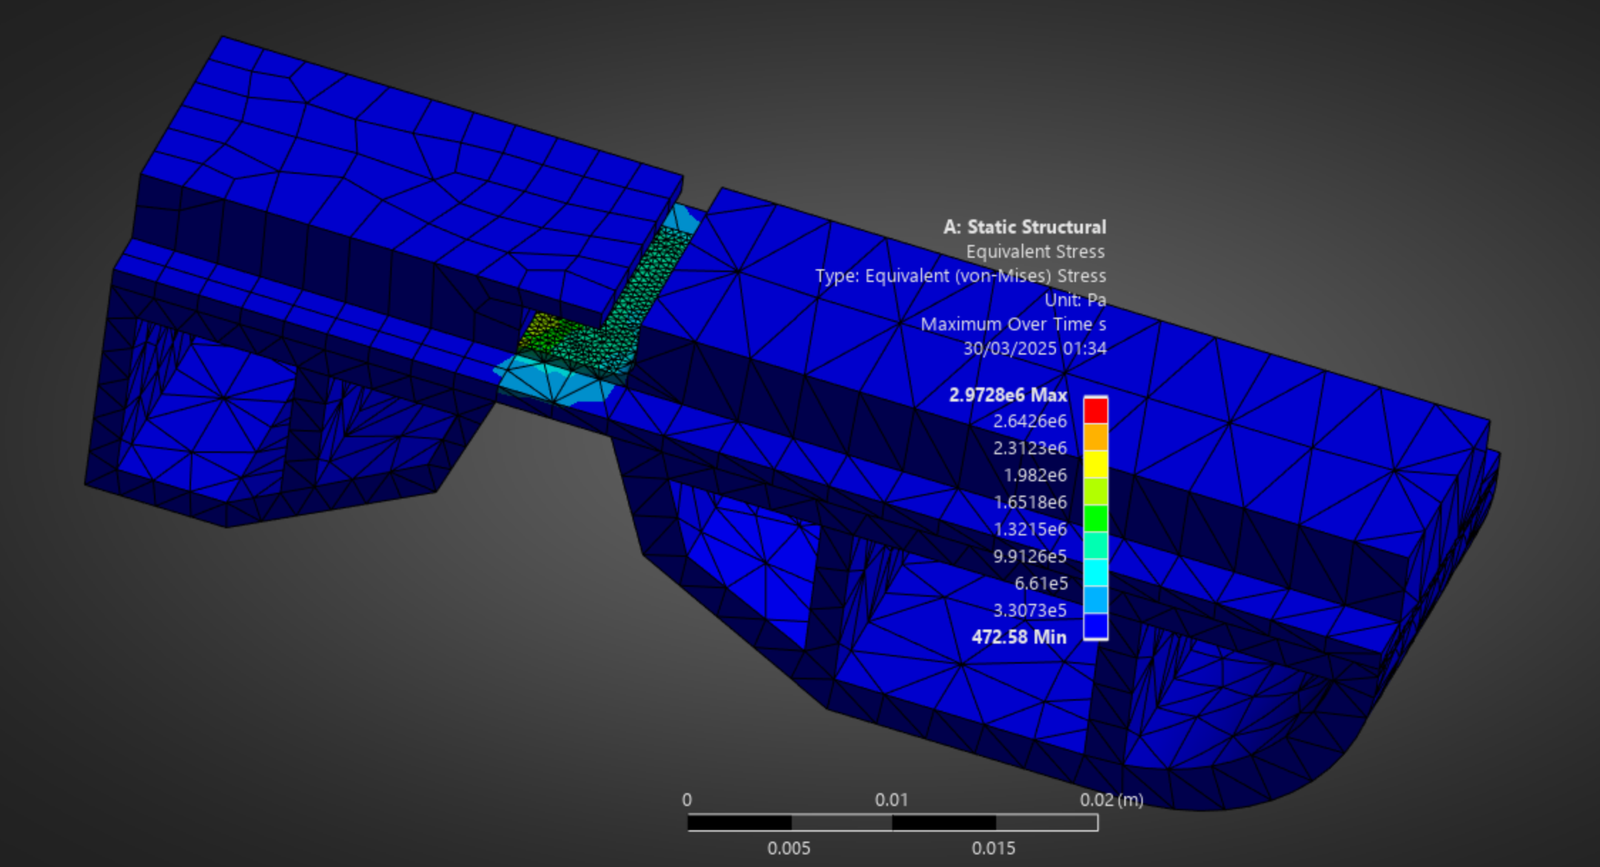This screenshot has width=1600, height=867.
Task: Click the 2.9728e6 Max legend value
Action: coord(1007,395)
